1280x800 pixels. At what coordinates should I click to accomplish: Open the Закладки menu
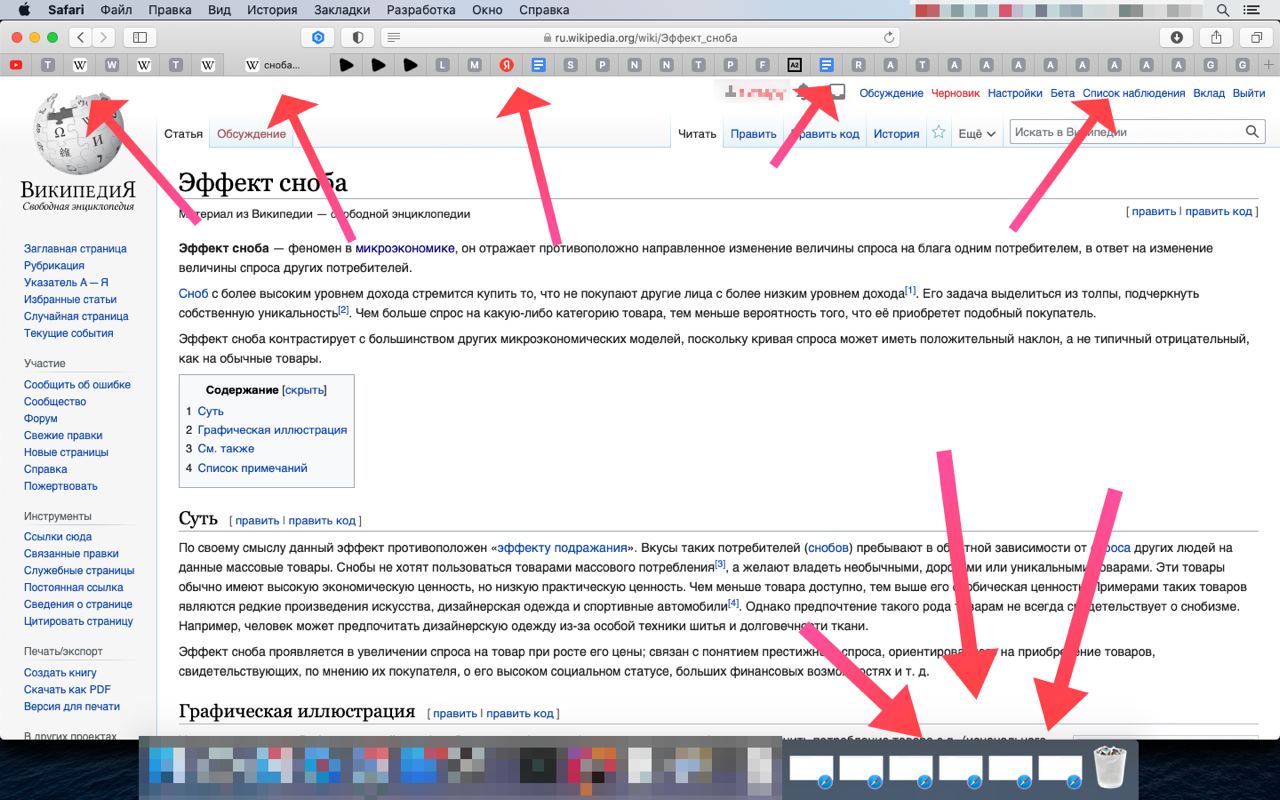tap(342, 10)
